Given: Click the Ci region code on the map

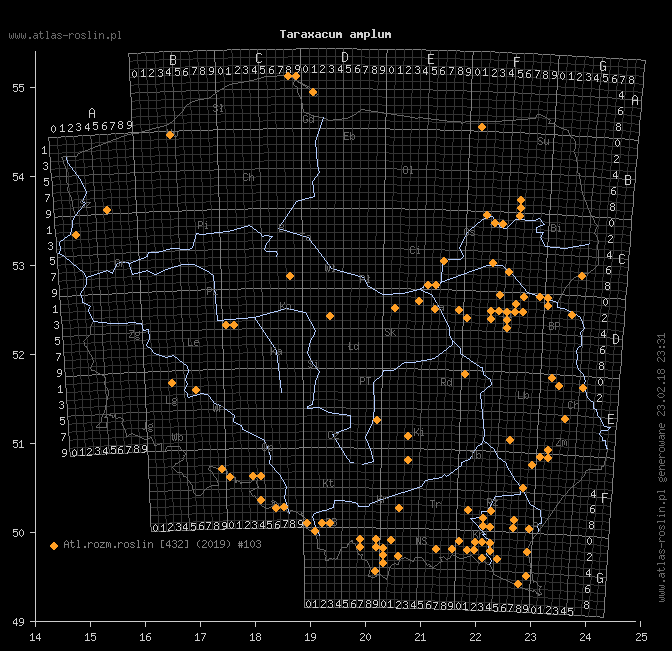Looking at the screenshot, I should click(415, 250).
